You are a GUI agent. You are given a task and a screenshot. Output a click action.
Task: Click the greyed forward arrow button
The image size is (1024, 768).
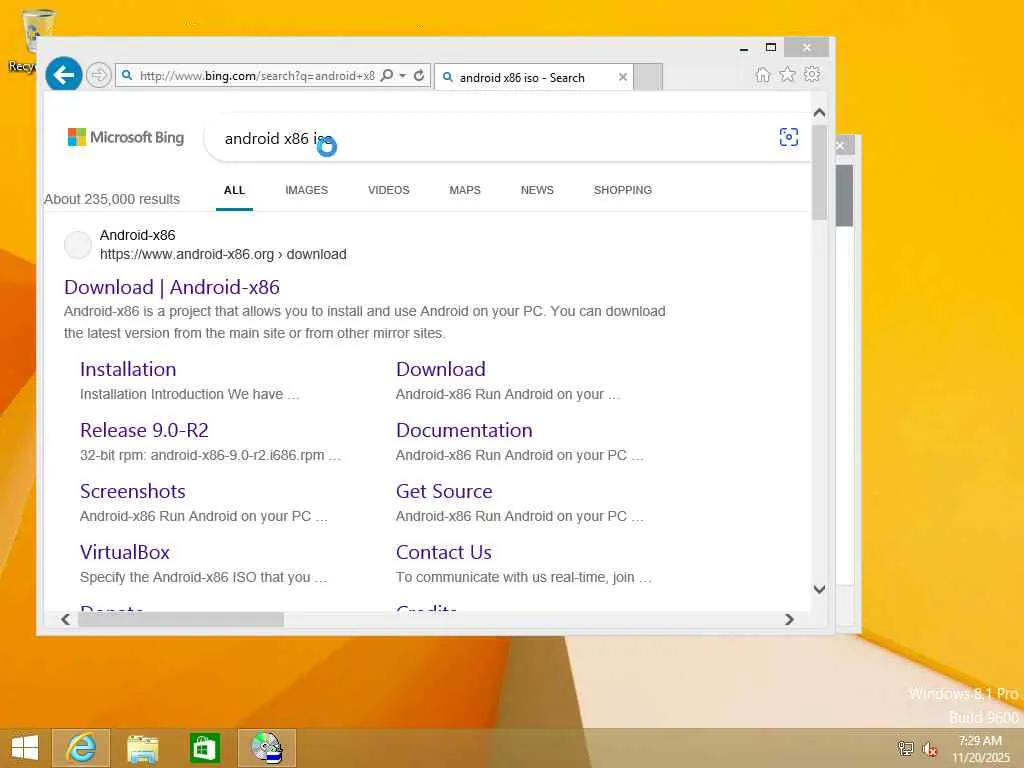pos(99,76)
